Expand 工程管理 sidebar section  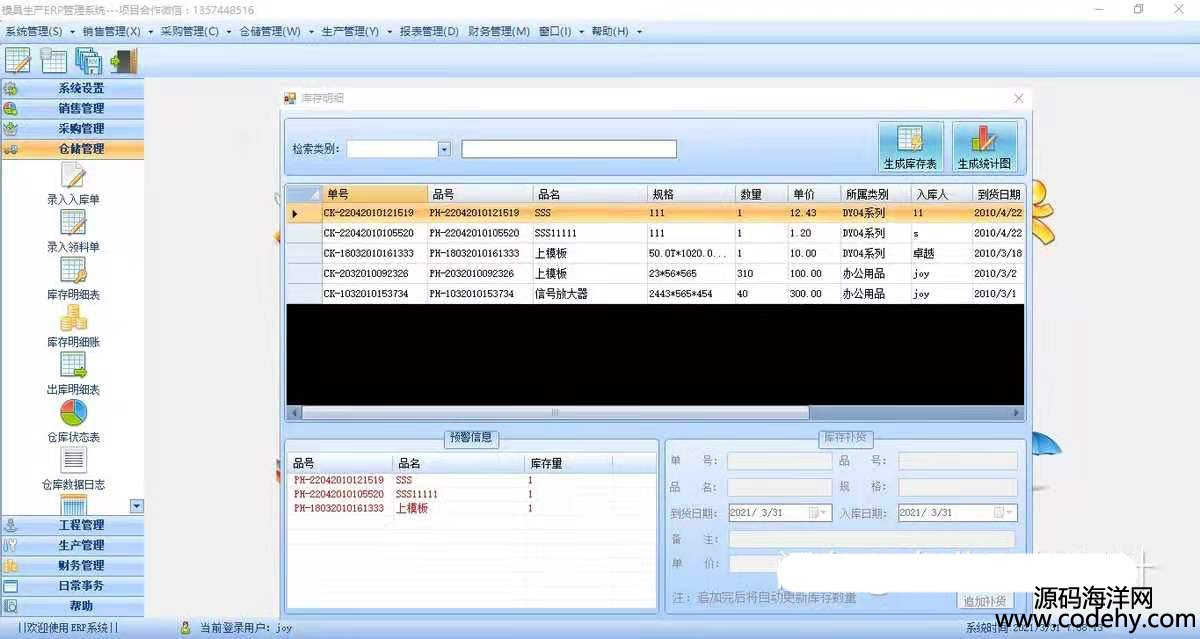[x=72, y=525]
